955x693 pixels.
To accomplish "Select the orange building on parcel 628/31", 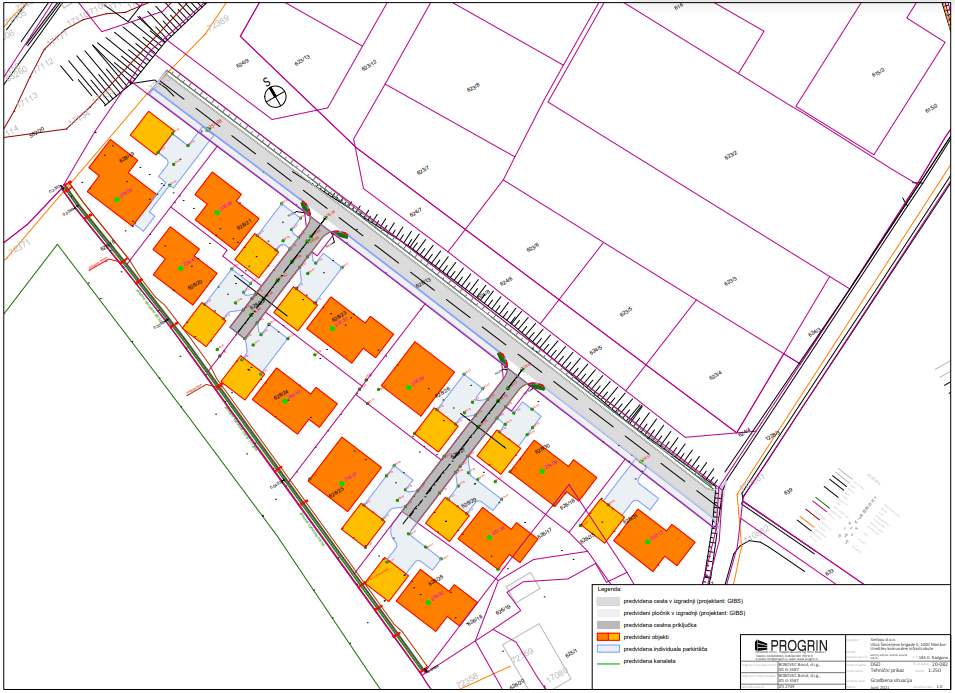I will point(653,540).
